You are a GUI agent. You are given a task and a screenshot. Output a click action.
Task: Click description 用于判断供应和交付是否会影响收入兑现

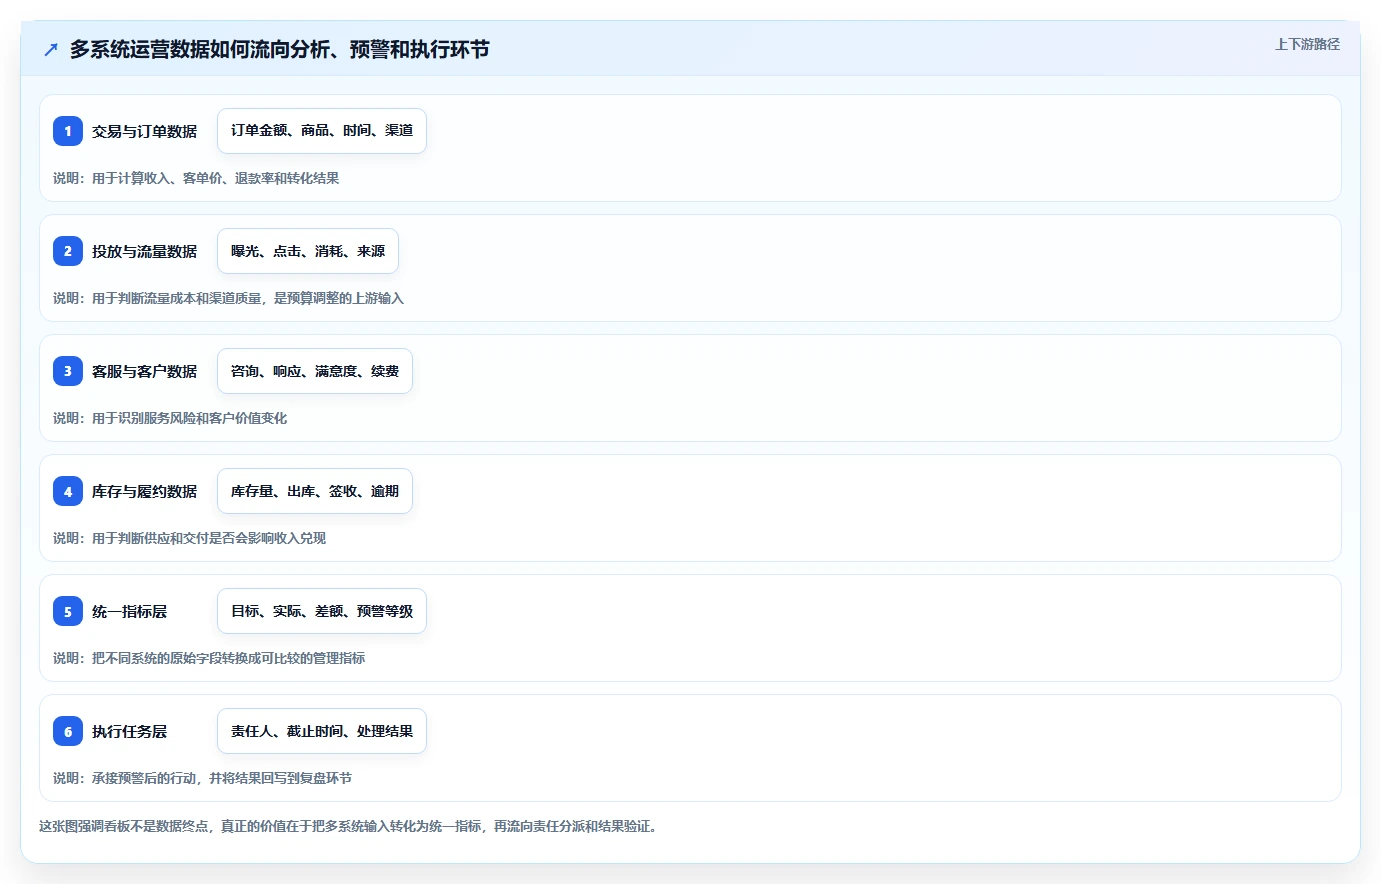coord(209,538)
